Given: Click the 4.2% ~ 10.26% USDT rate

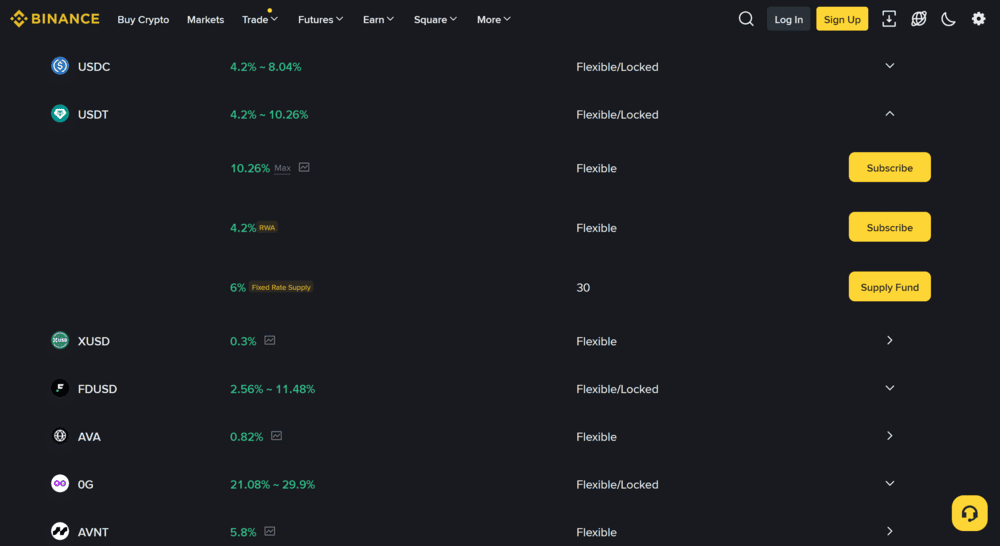Looking at the screenshot, I should point(269,115).
